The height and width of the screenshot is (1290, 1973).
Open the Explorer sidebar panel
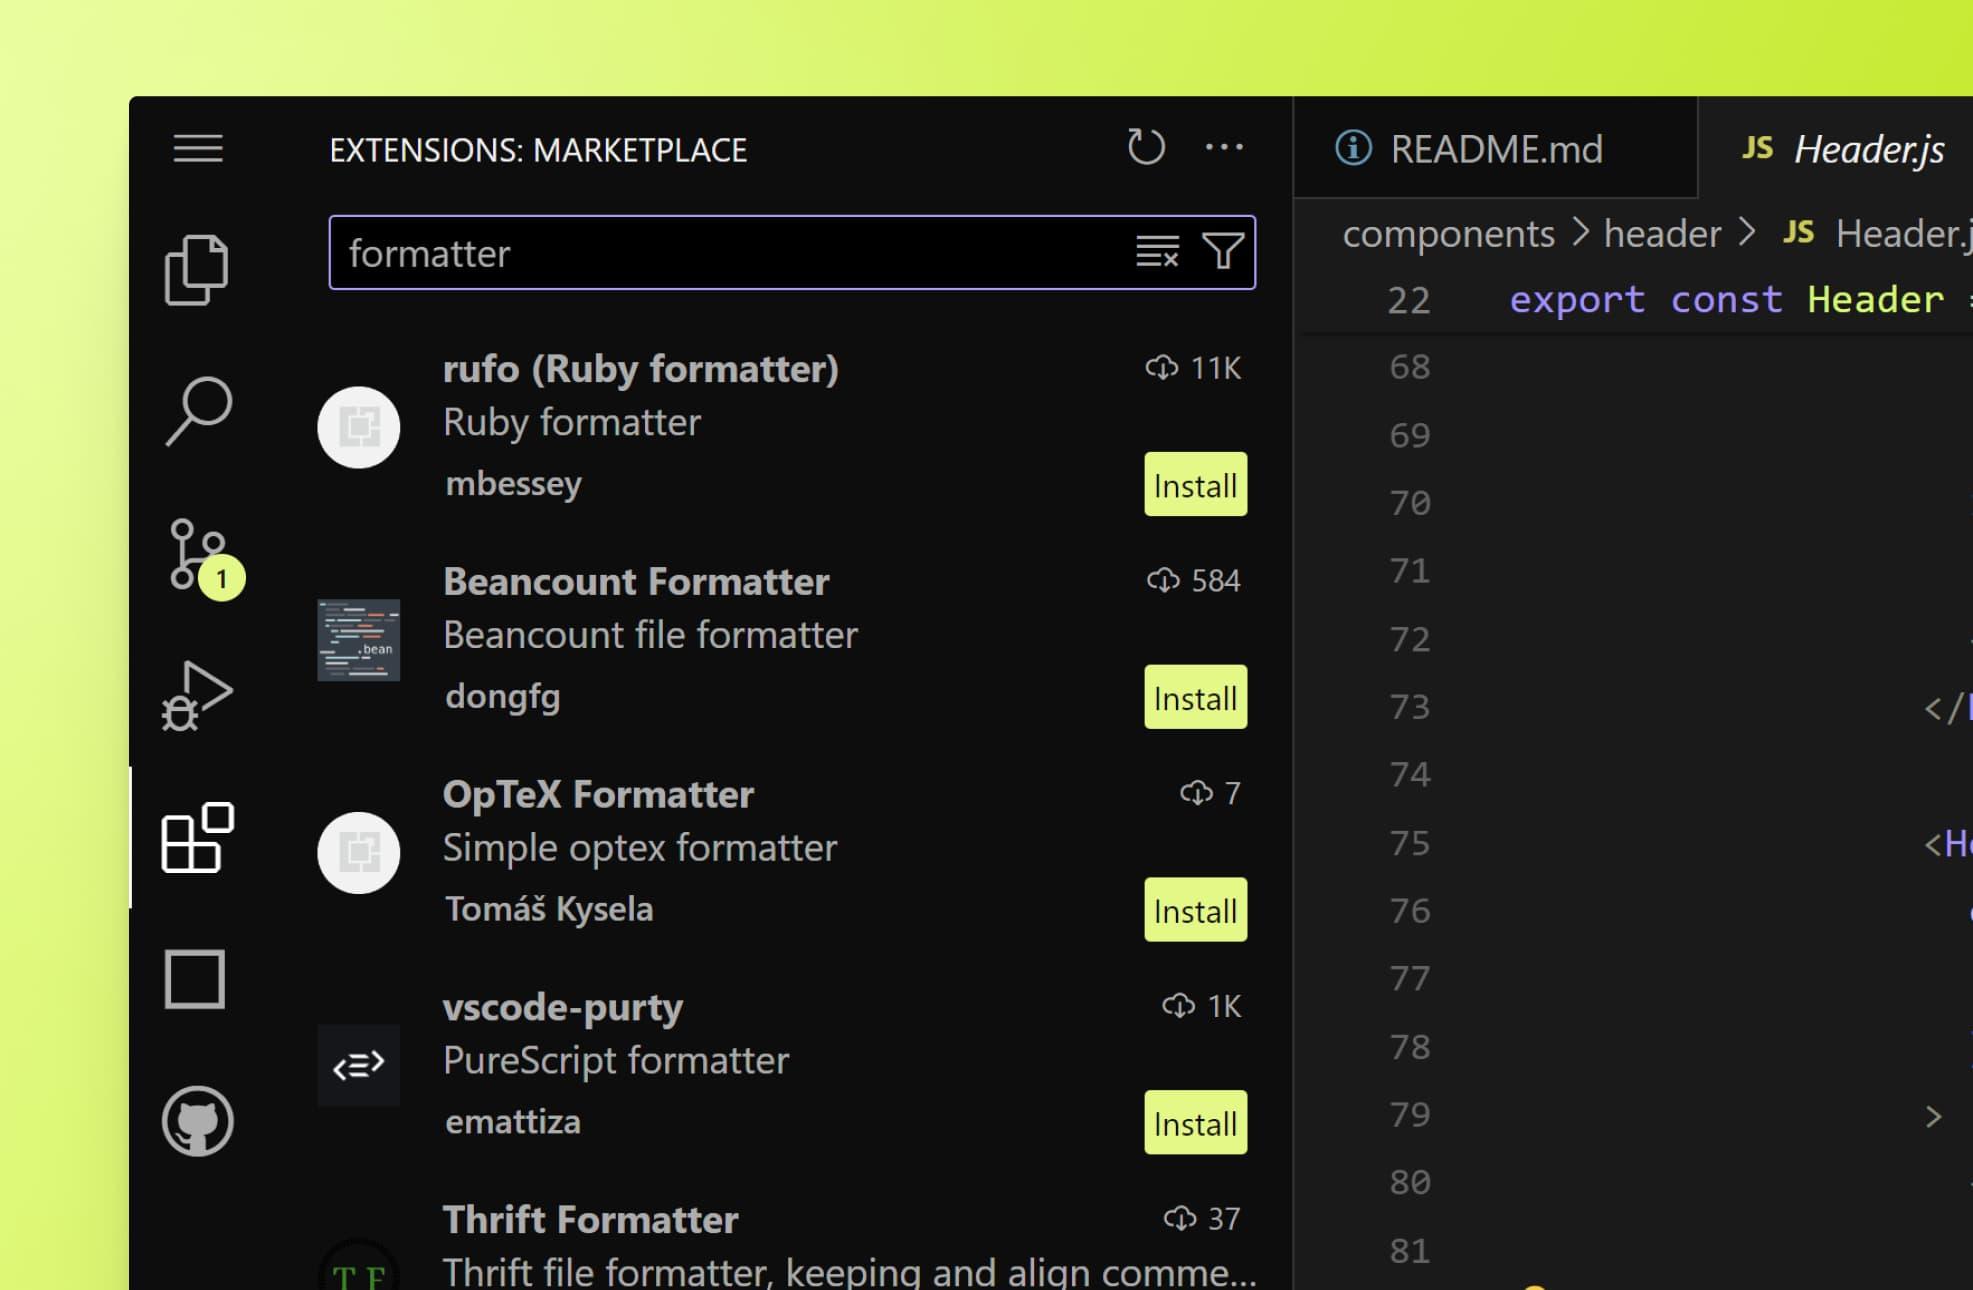(x=196, y=268)
